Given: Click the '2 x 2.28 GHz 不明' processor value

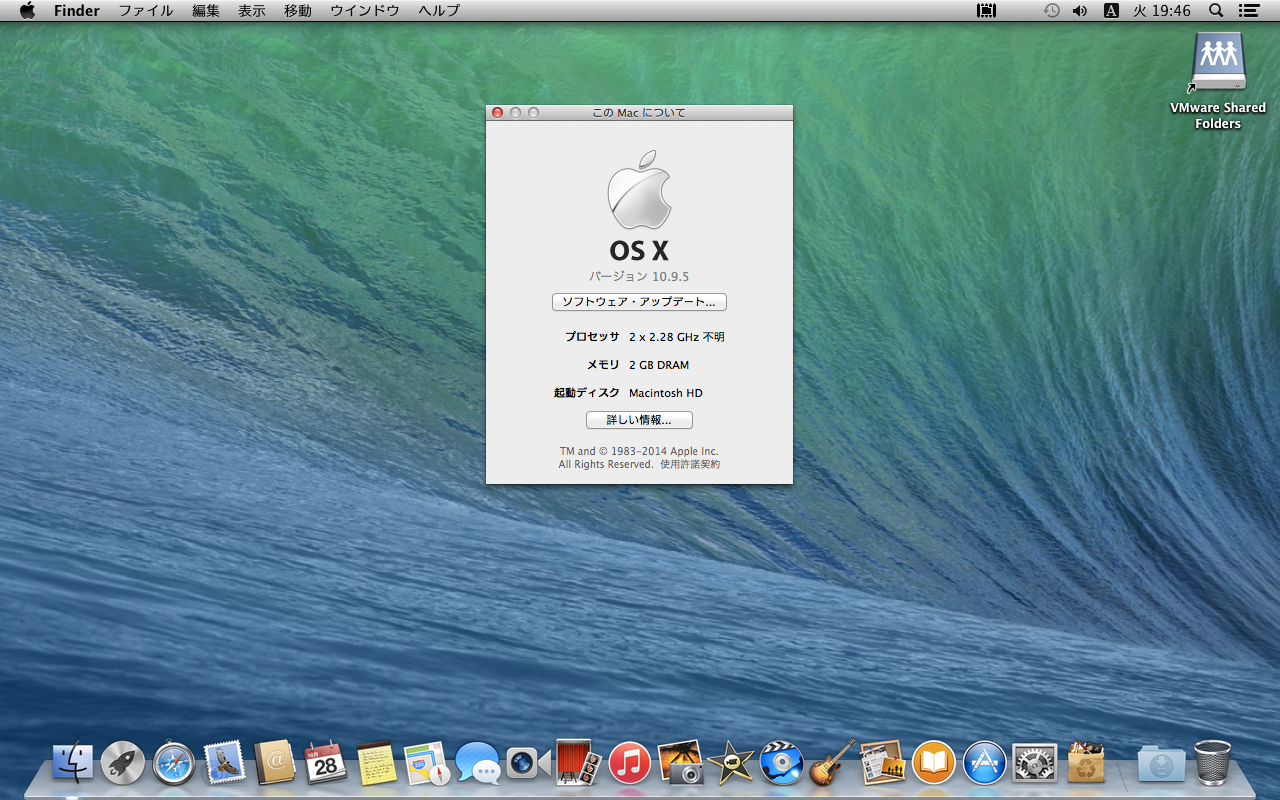Looking at the screenshot, I should pos(677,337).
